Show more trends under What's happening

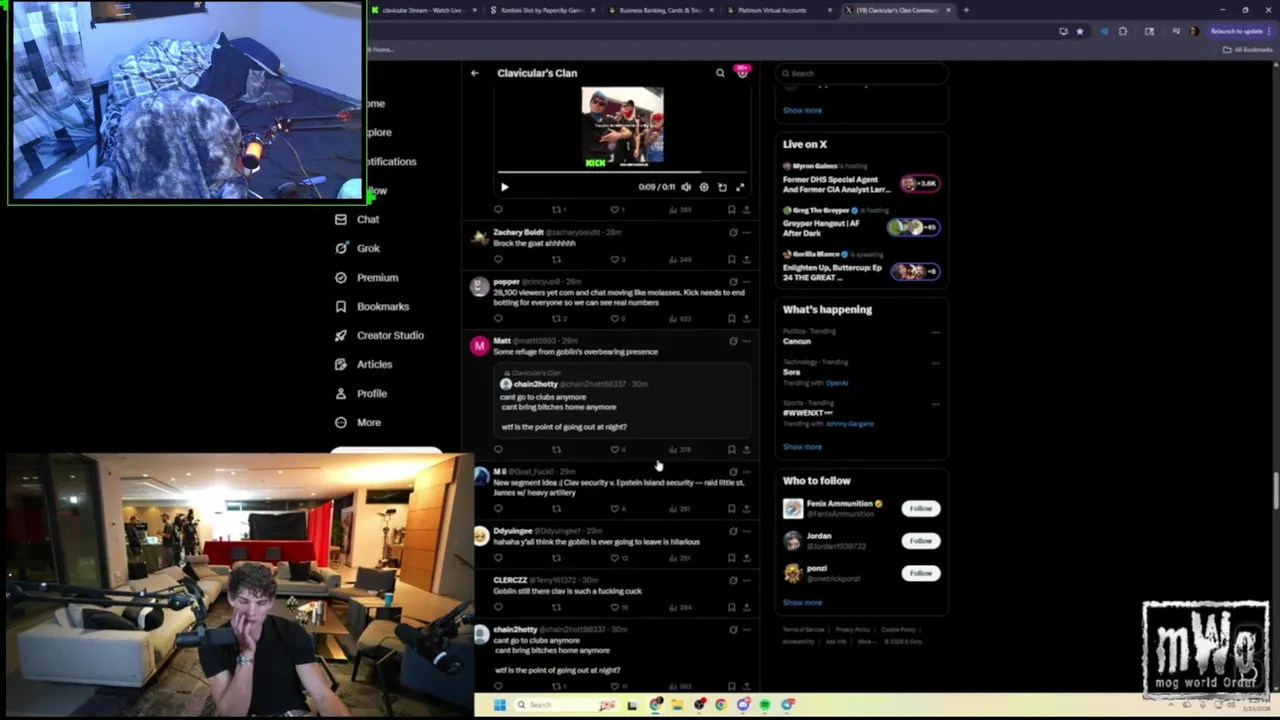click(802, 447)
